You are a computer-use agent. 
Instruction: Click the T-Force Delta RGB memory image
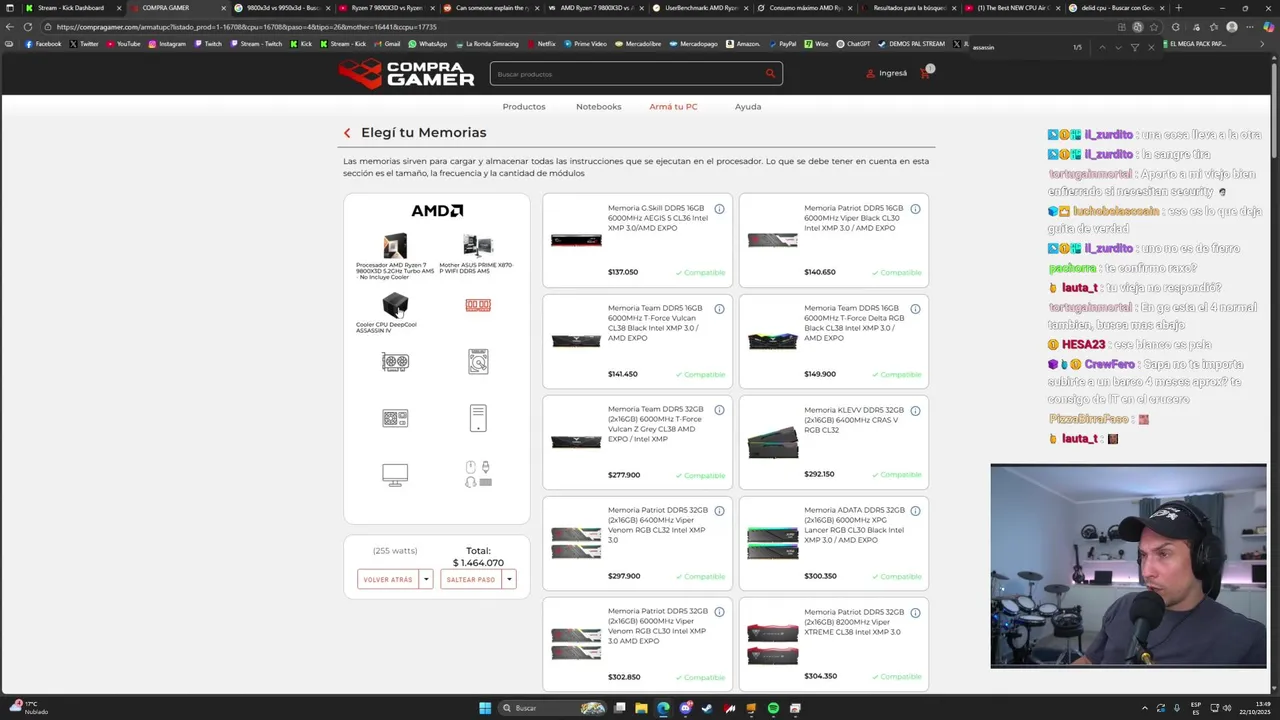pyautogui.click(x=773, y=341)
